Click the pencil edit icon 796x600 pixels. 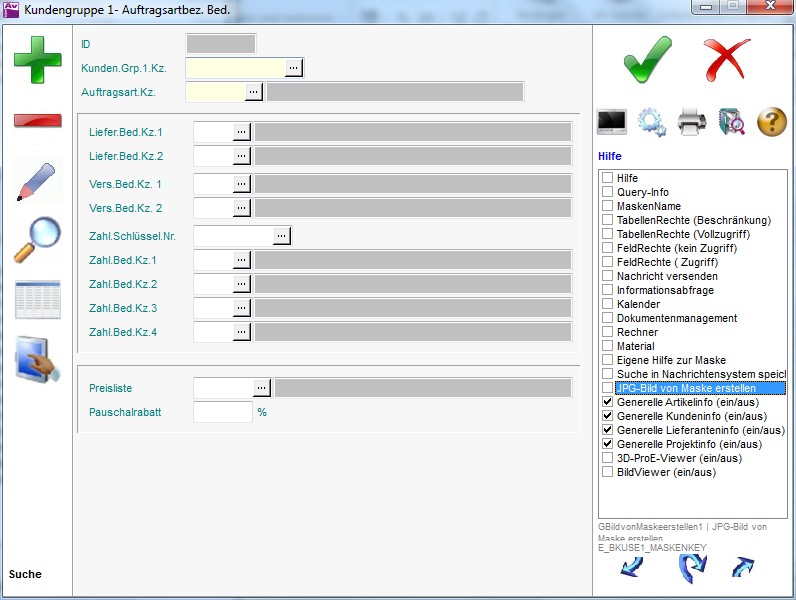click(37, 181)
